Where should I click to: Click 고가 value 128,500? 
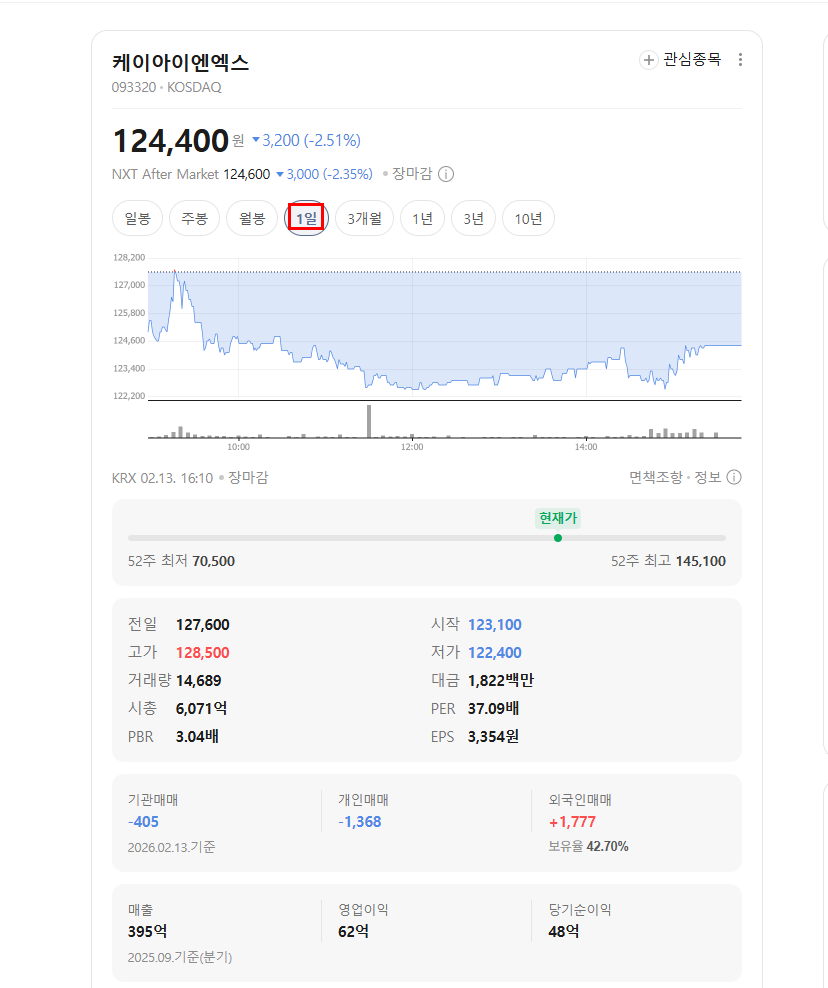(x=202, y=653)
